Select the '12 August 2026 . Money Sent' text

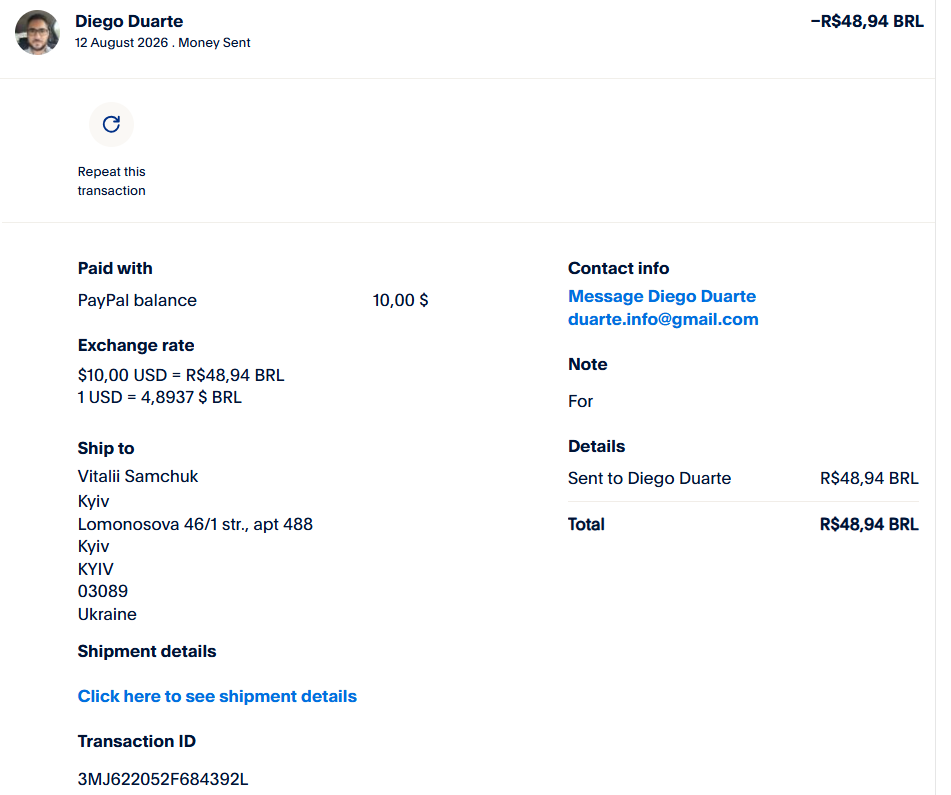[x=163, y=43]
